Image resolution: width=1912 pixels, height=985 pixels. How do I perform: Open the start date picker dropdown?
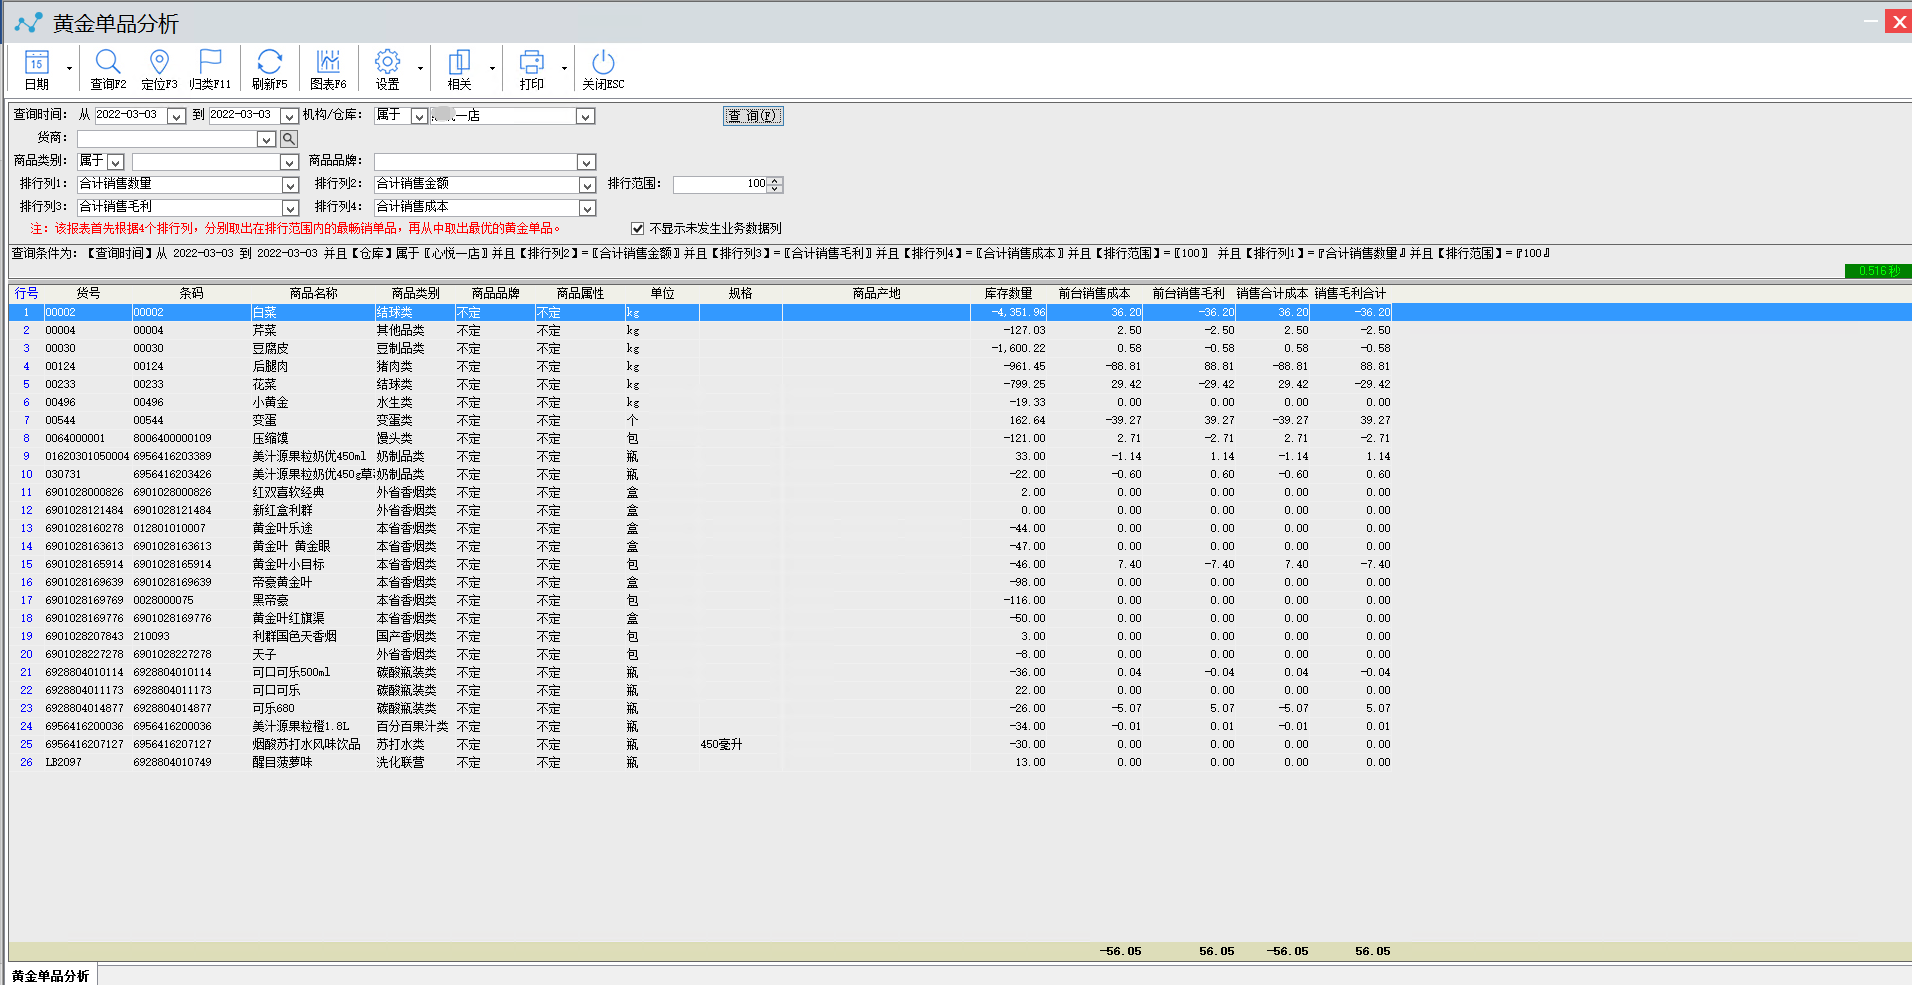(x=176, y=116)
